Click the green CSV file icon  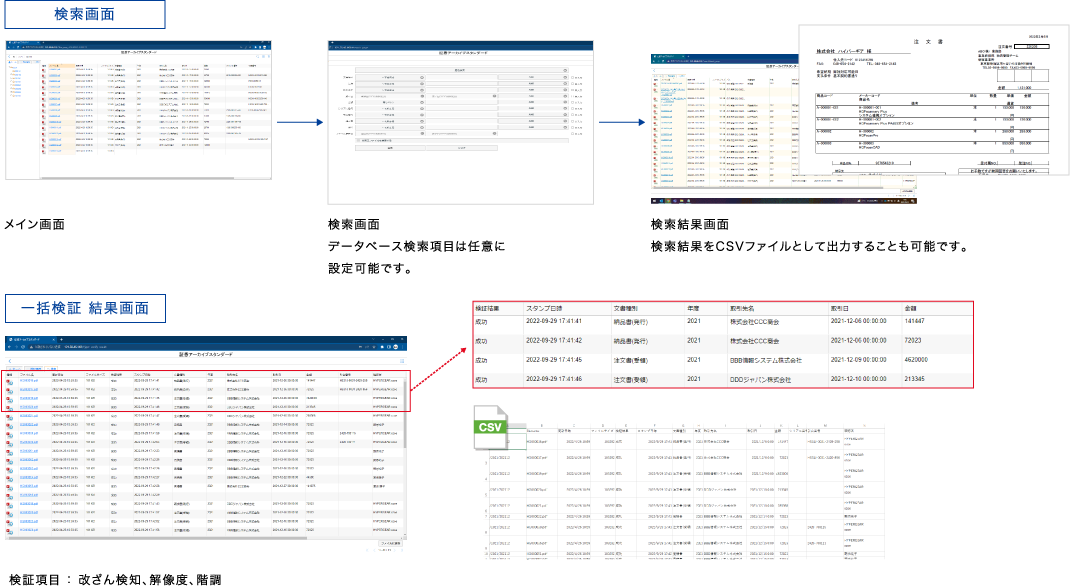[491, 427]
